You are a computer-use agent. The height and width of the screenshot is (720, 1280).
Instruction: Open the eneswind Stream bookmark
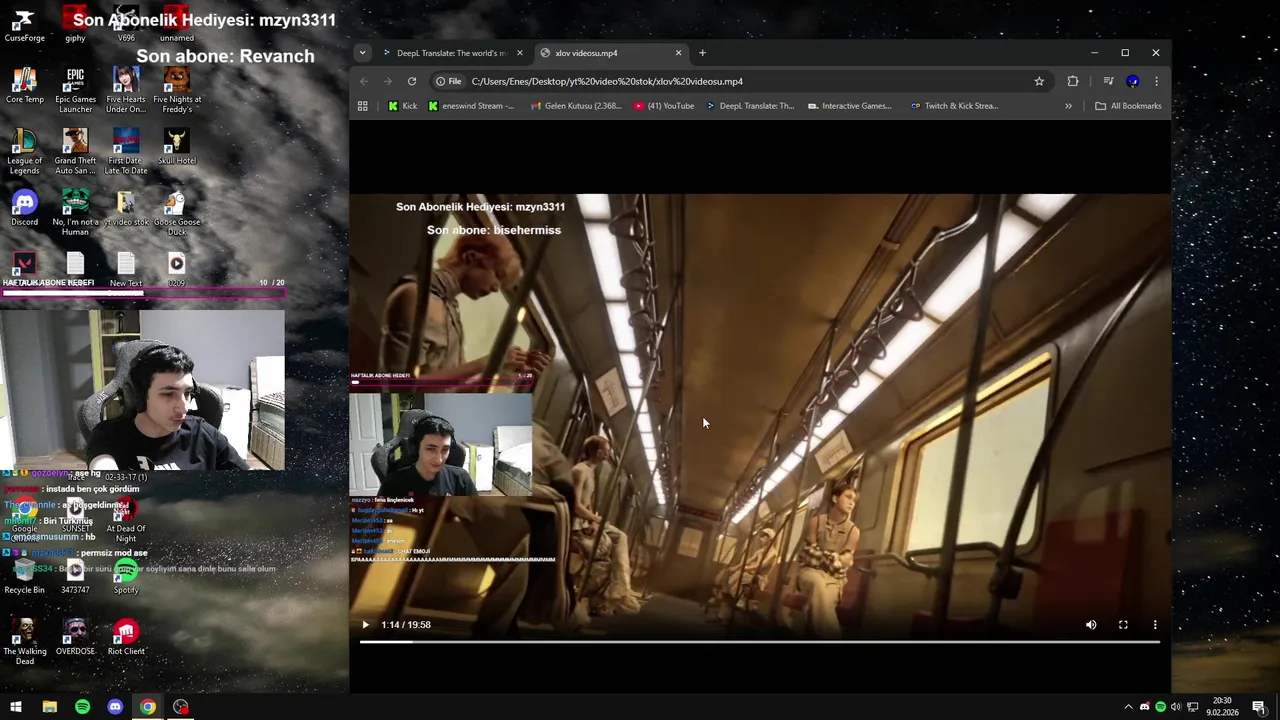471,106
